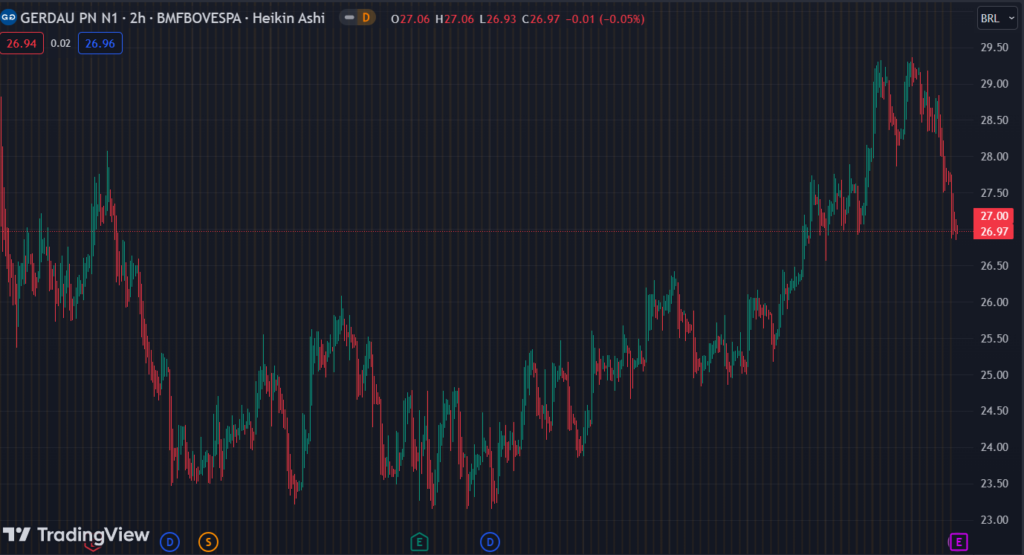
Task: Open the BRL currency dropdown
Action: tap(997, 18)
